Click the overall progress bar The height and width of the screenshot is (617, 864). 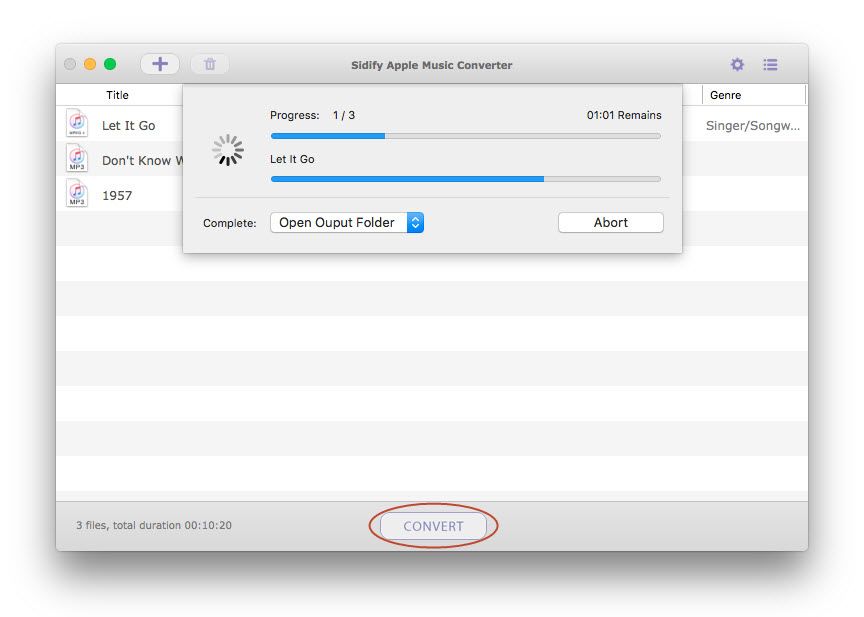coord(466,136)
